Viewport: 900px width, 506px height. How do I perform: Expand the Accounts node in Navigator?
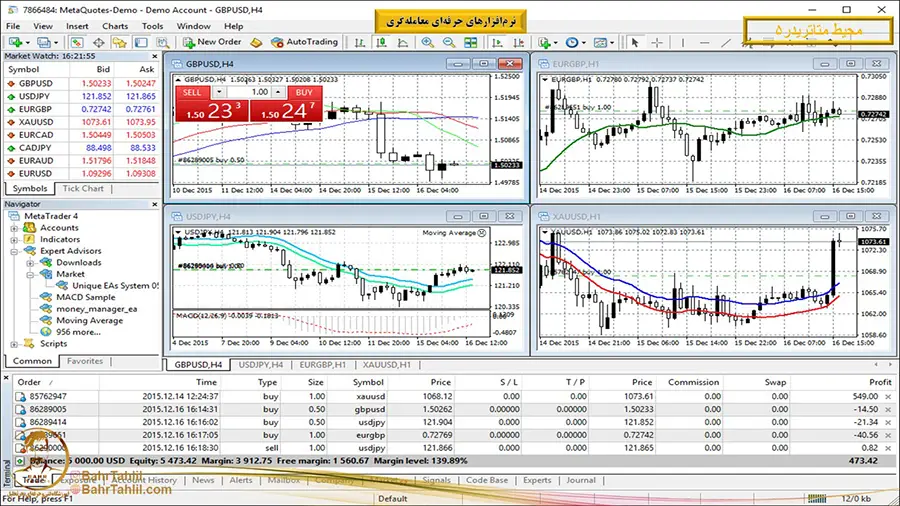14,228
